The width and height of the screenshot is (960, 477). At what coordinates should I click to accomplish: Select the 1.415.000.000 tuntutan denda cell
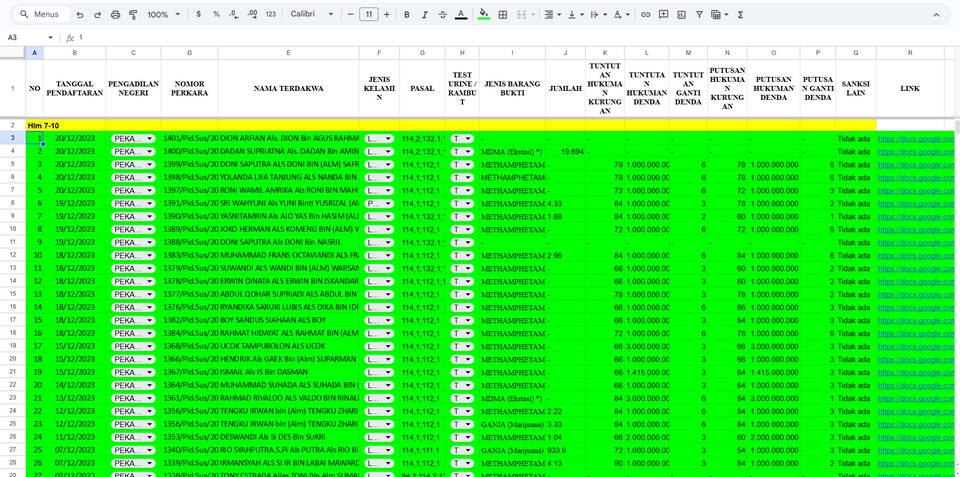point(647,372)
